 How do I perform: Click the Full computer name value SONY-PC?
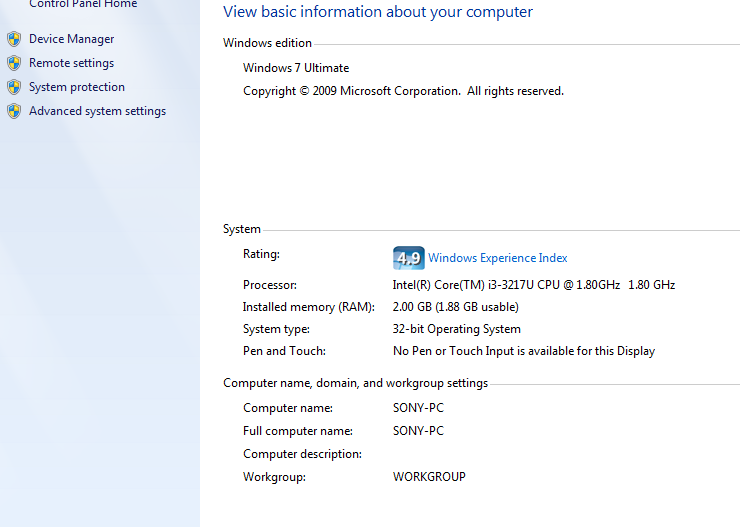[418, 431]
